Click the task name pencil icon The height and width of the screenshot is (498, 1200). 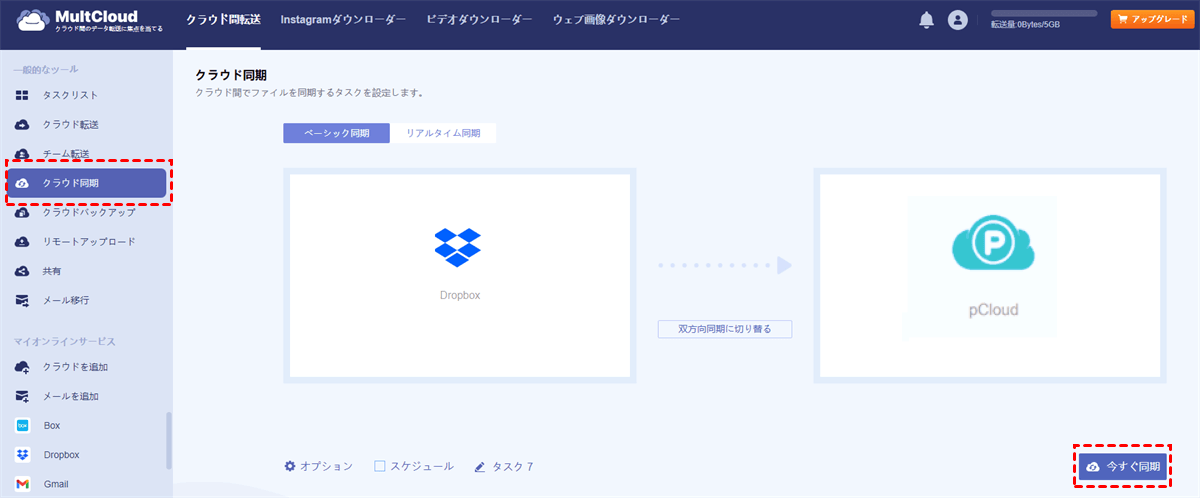tap(480, 466)
